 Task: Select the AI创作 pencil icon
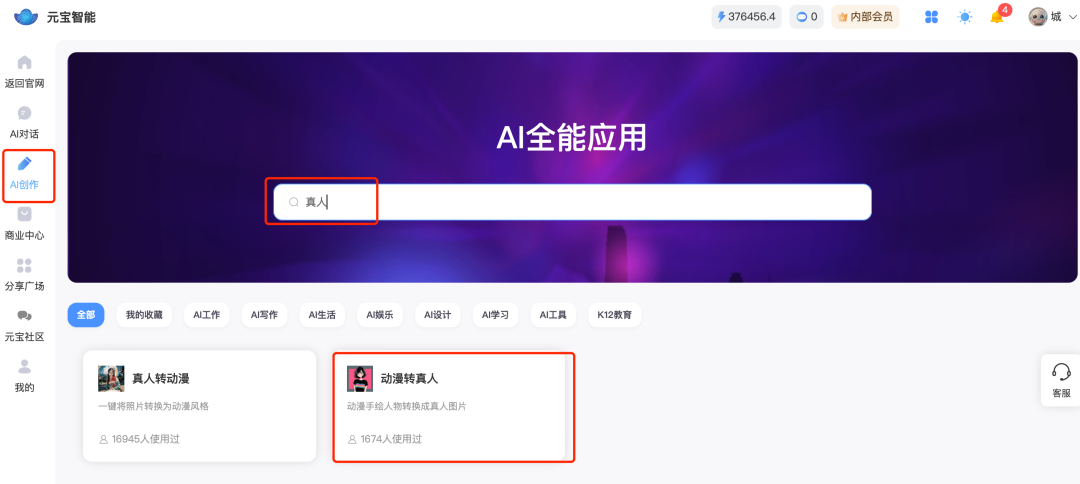[x=25, y=165]
